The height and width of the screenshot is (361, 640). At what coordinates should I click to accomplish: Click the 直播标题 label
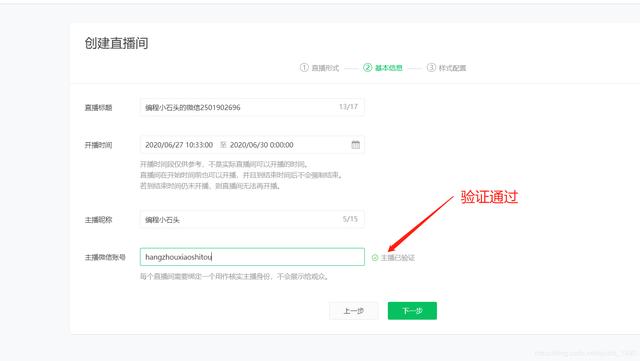pos(98,107)
